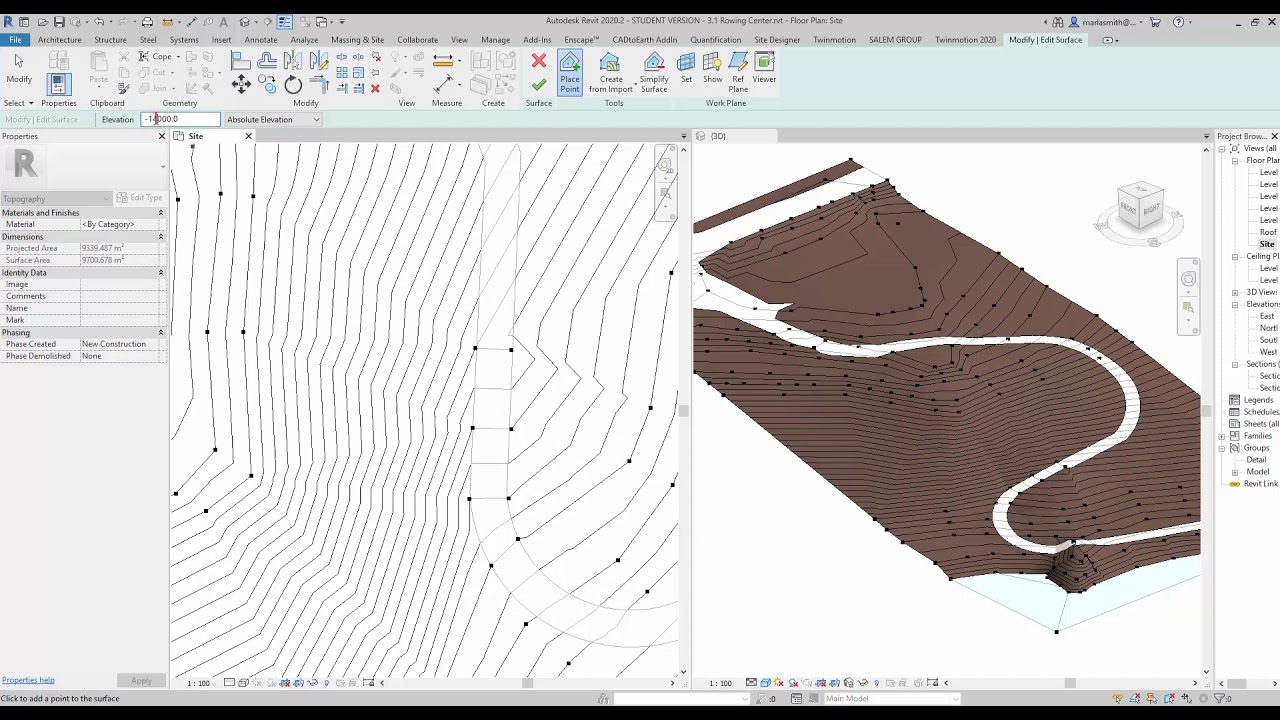Open the Collaborate ribbon tab

coord(417,40)
